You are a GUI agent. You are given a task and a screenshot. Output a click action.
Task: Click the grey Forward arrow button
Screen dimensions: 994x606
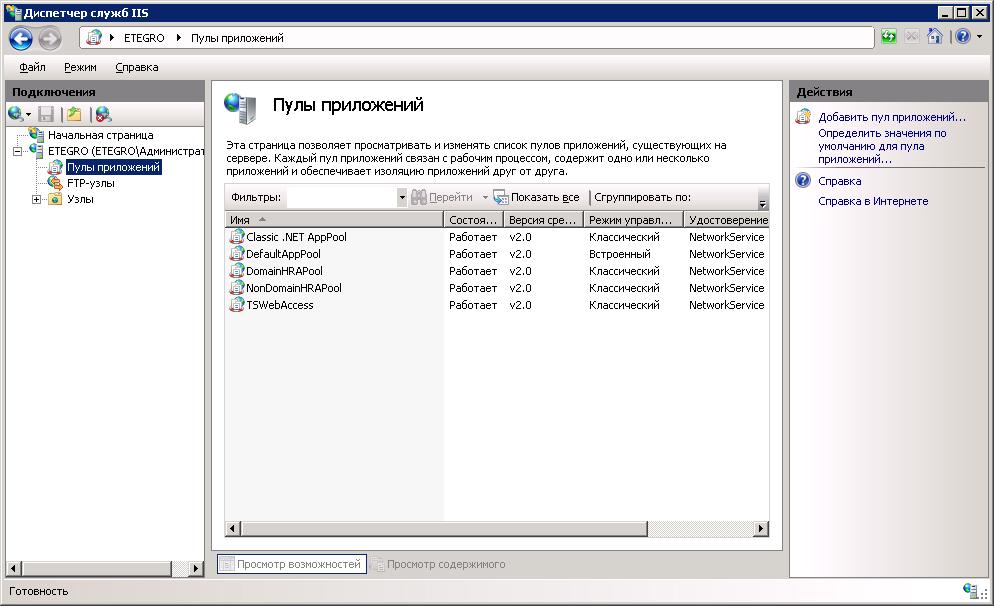click(x=50, y=38)
